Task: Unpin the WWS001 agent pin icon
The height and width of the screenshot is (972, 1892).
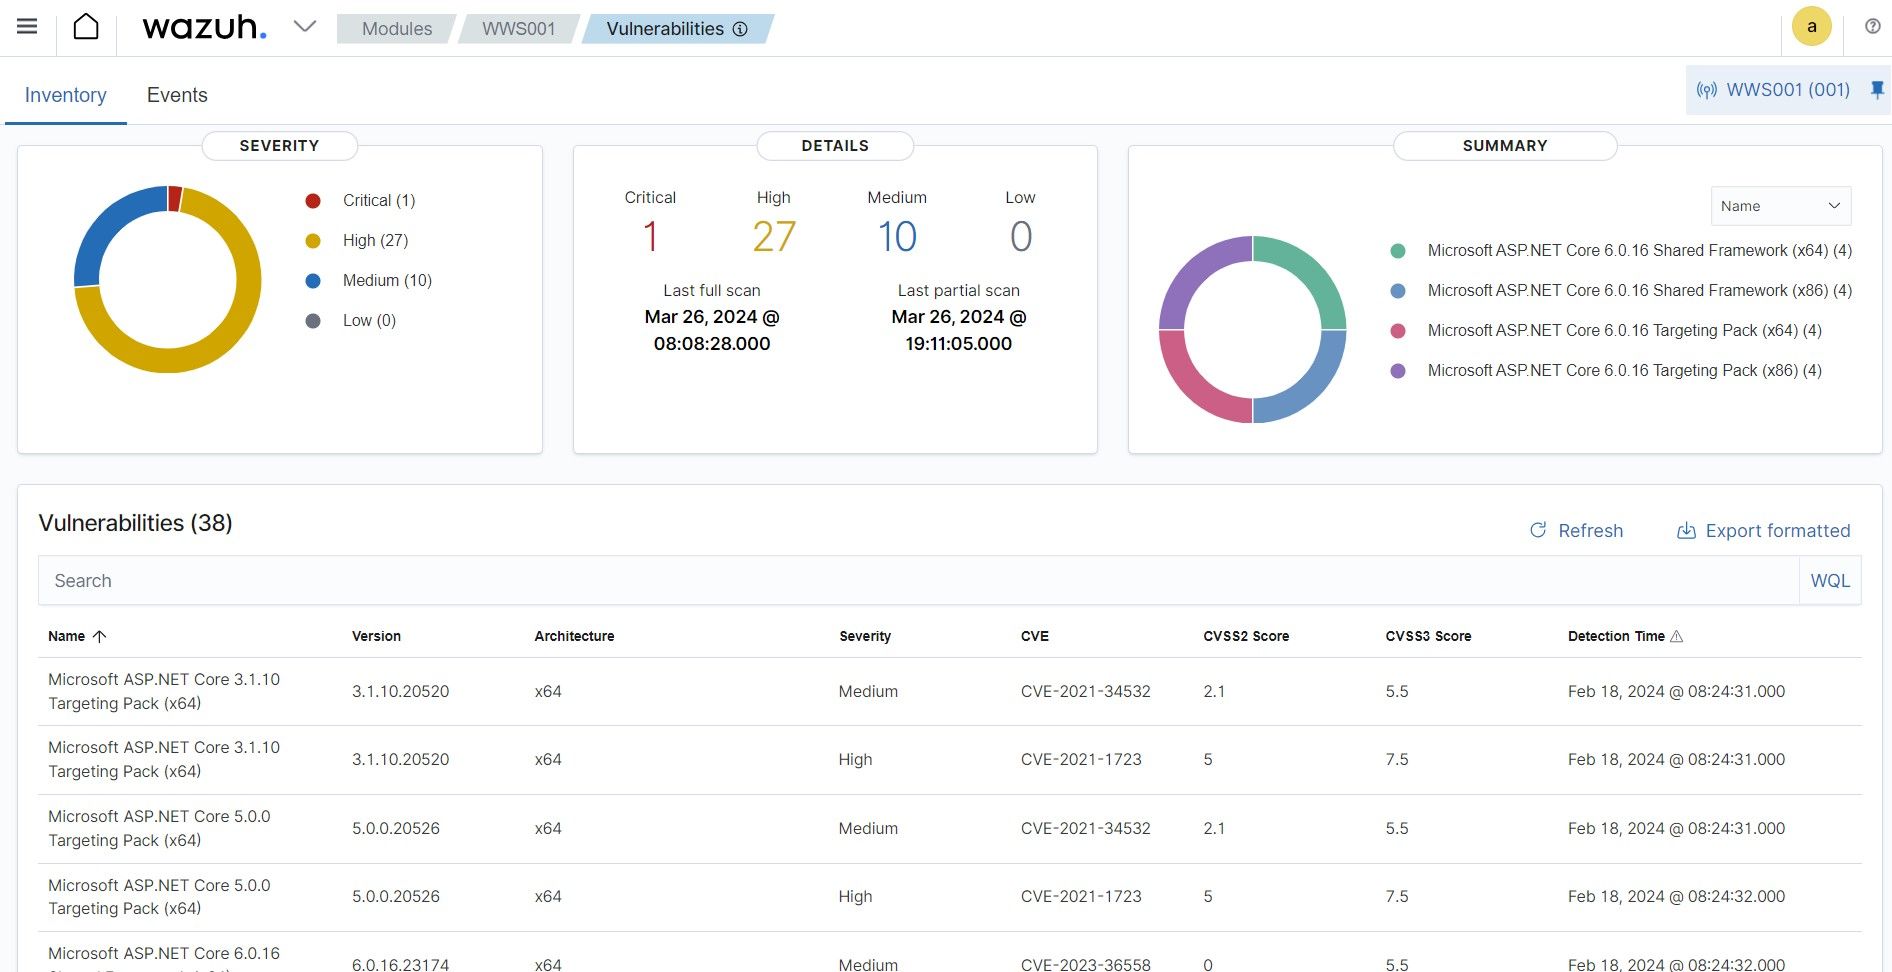Action: pyautogui.click(x=1877, y=90)
